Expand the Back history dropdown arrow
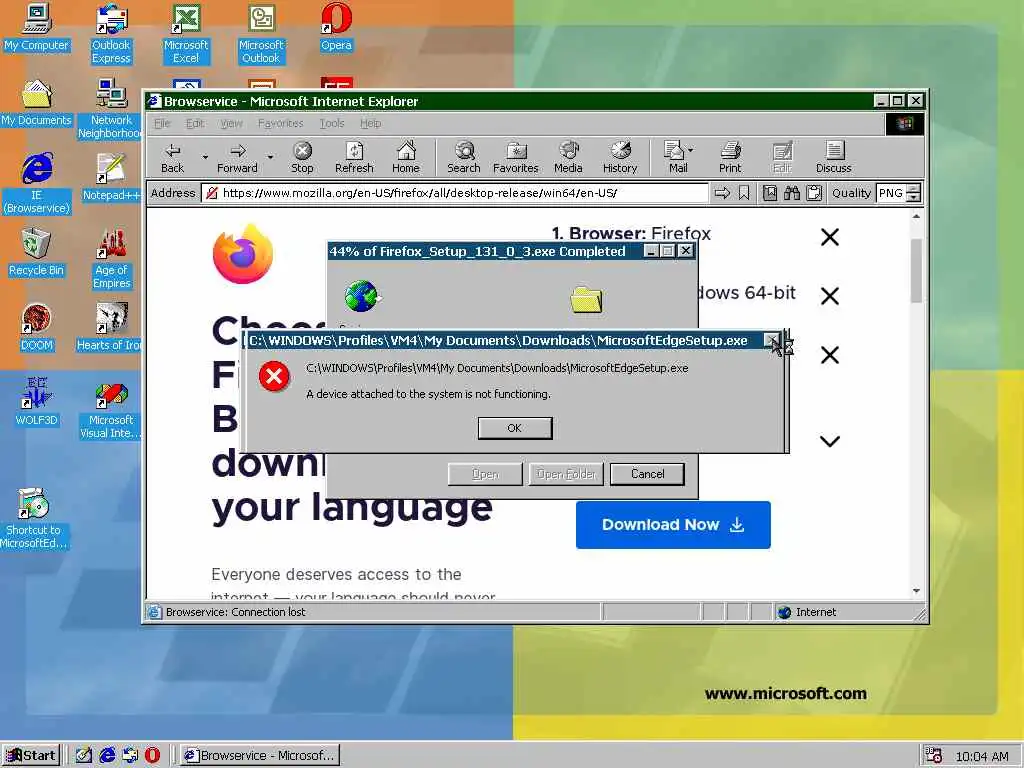 (x=205, y=157)
